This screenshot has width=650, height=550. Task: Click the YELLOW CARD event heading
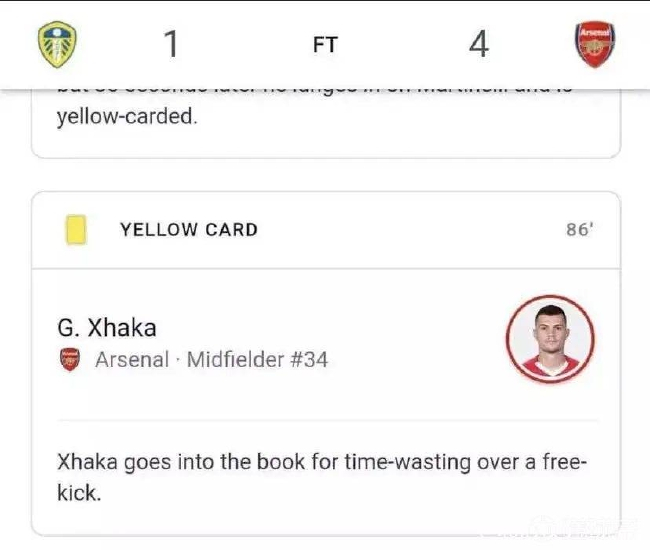tap(189, 230)
